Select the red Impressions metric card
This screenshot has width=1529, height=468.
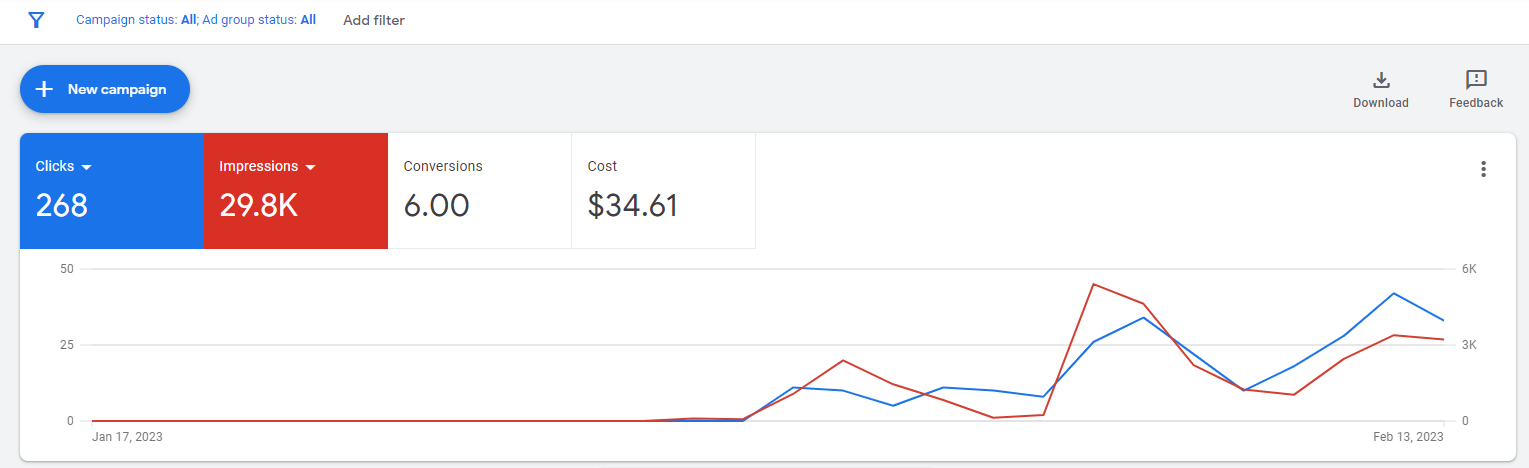click(x=295, y=190)
